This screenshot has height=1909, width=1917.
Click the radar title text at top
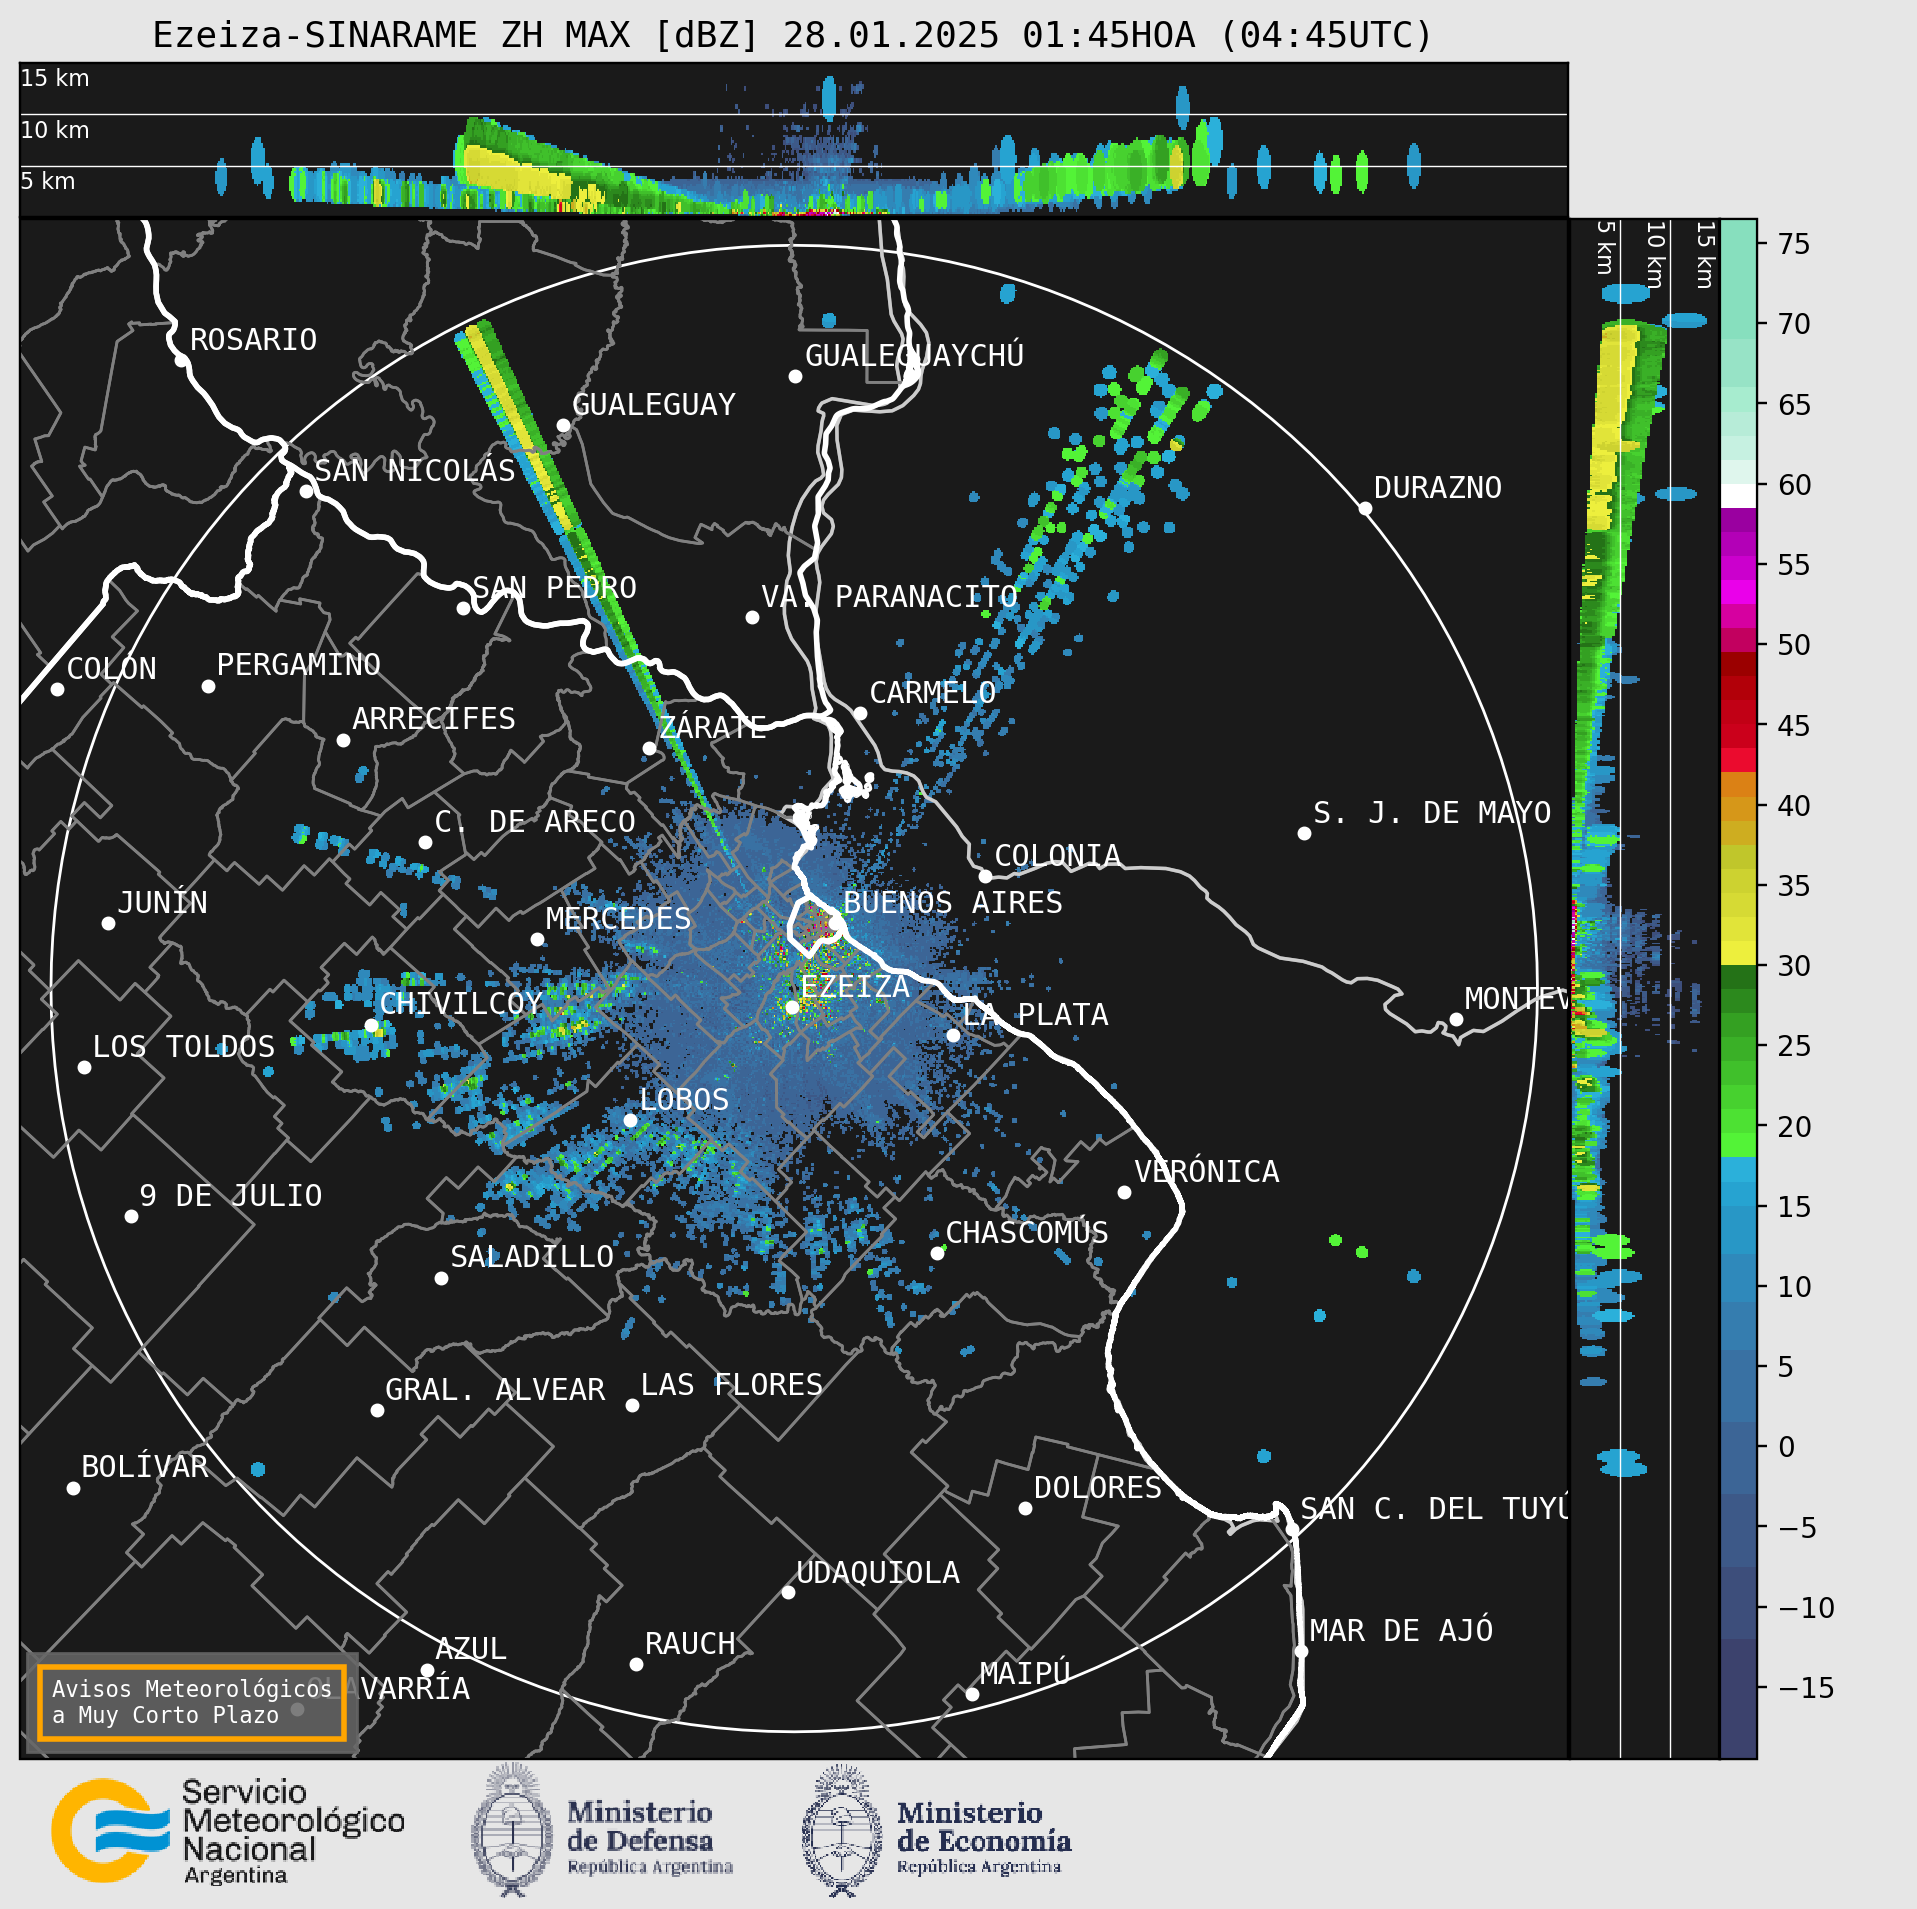coord(792,35)
